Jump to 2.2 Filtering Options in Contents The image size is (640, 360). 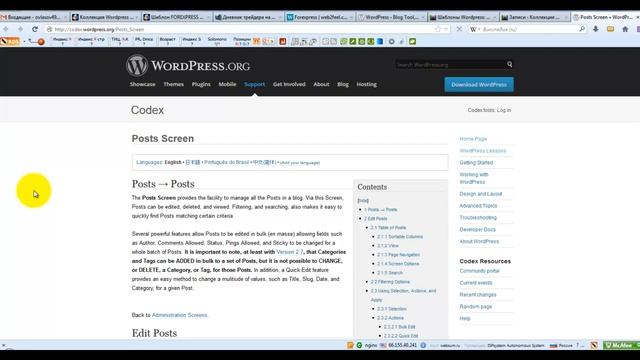tap(390, 282)
